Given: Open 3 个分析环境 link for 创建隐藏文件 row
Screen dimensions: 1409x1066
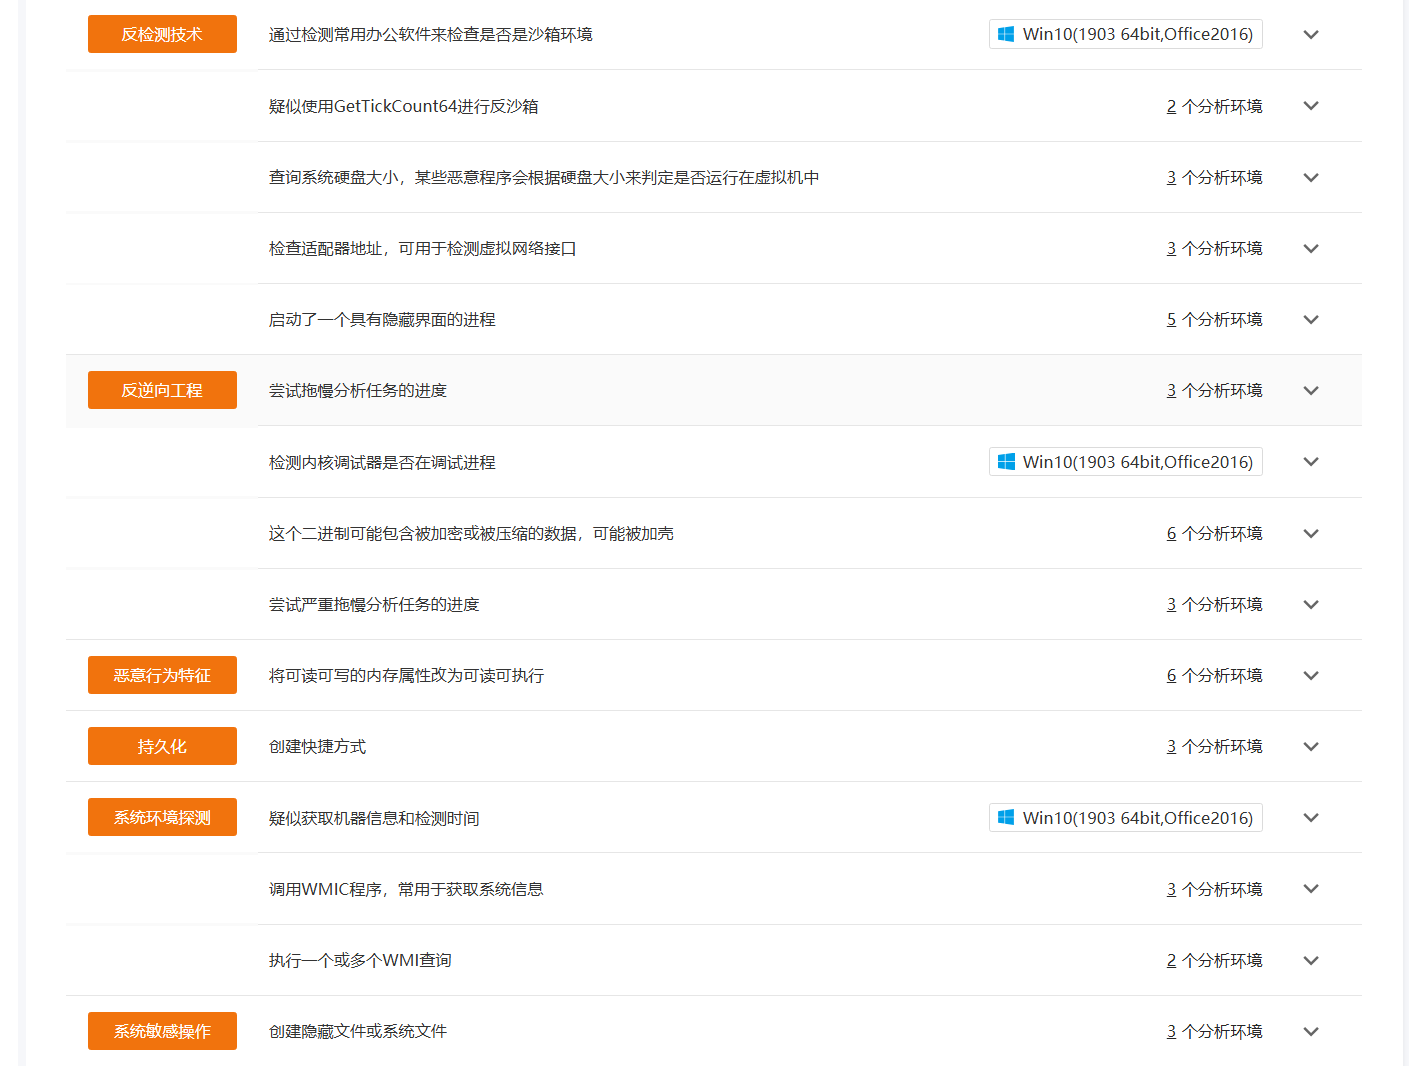Looking at the screenshot, I should click(1214, 1031).
